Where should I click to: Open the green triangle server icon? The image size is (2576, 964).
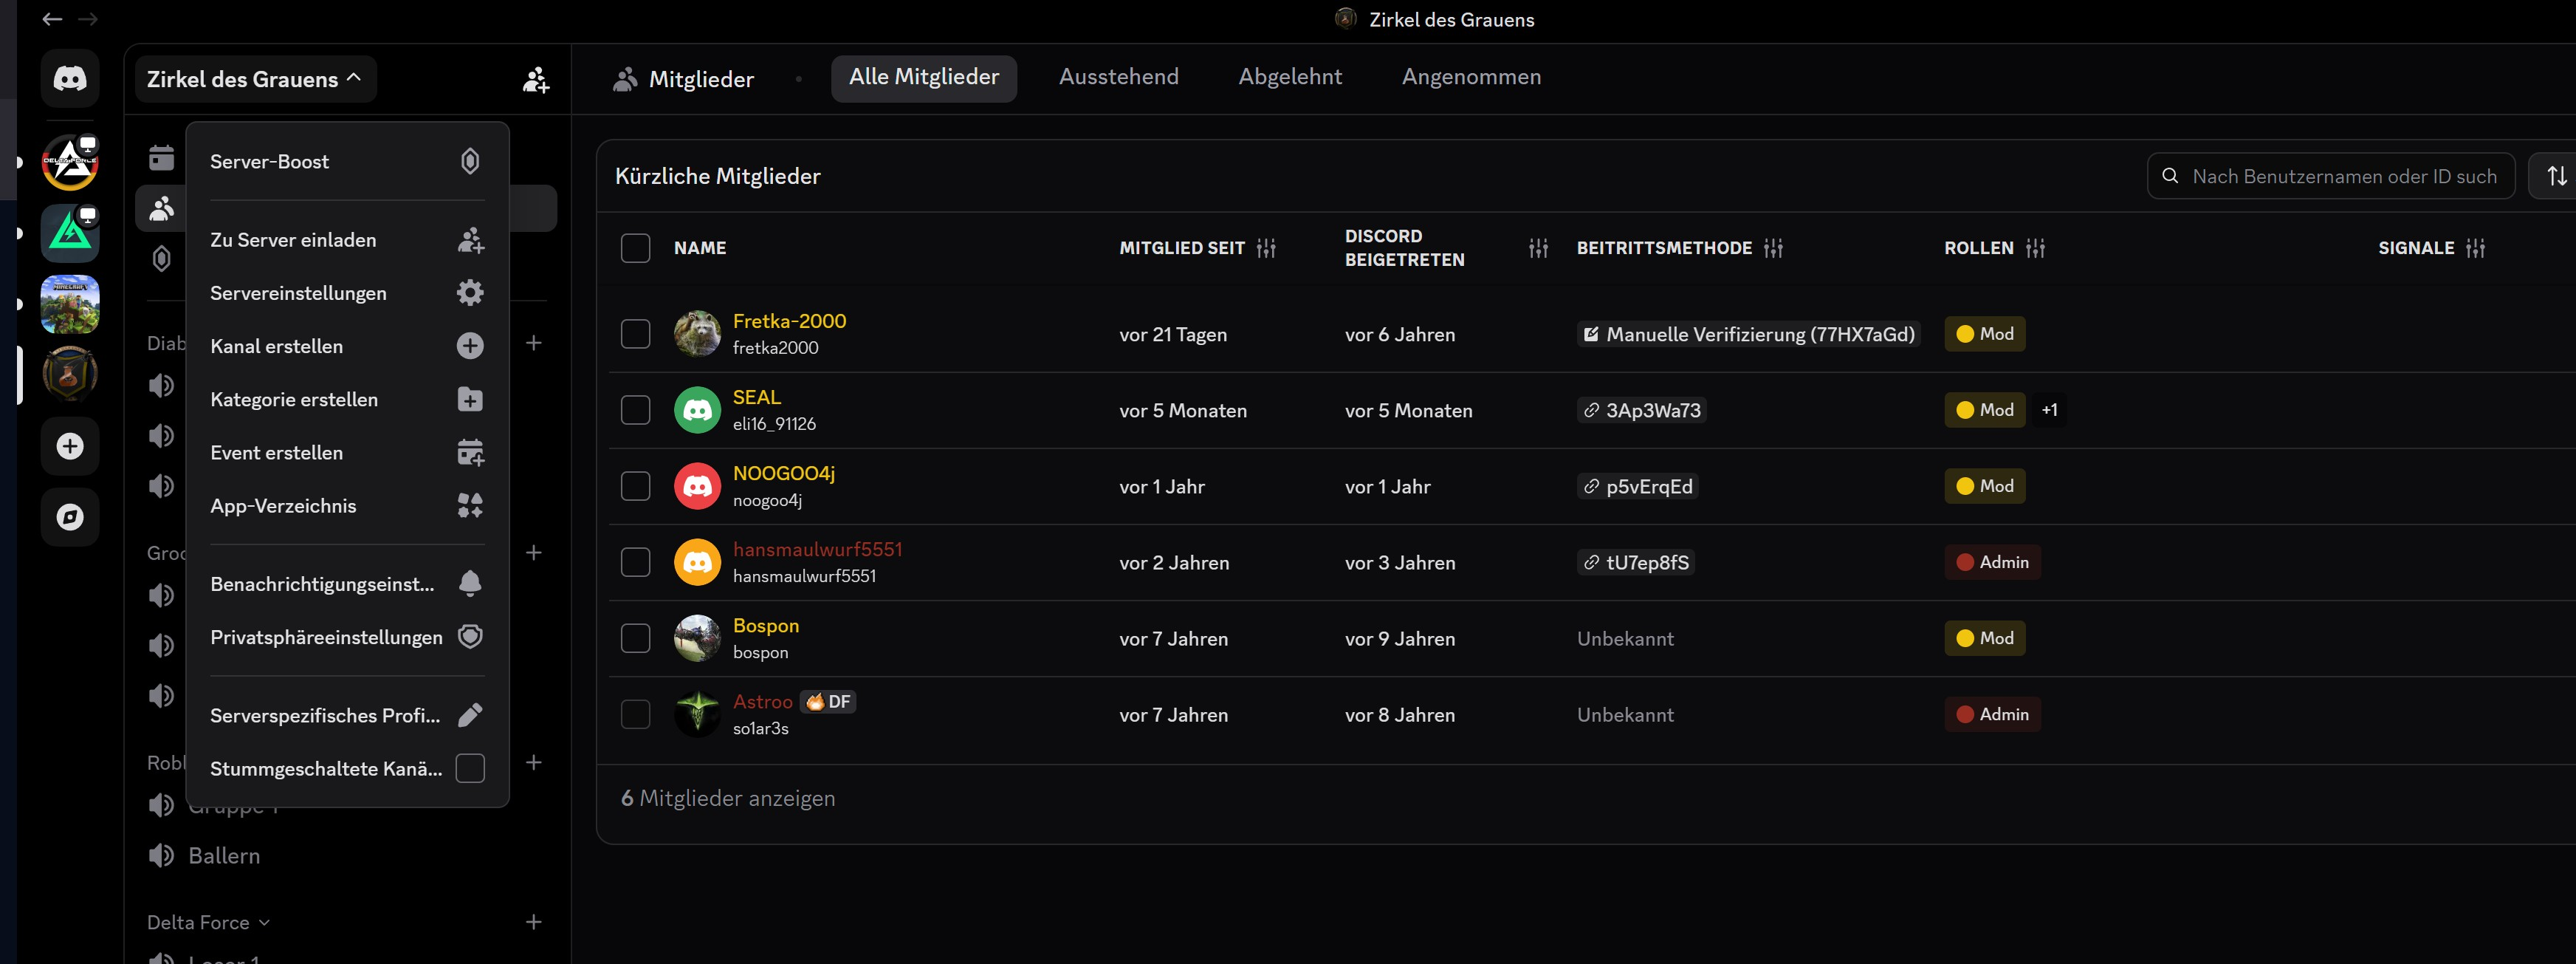coord(70,233)
